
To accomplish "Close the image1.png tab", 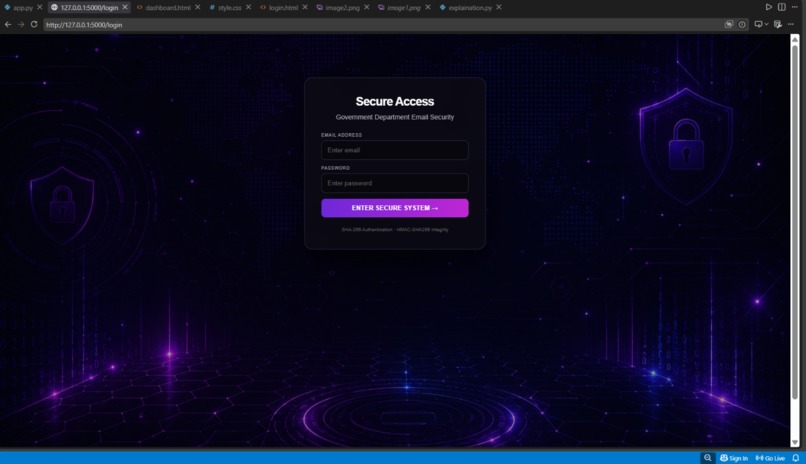I will coord(428,7).
